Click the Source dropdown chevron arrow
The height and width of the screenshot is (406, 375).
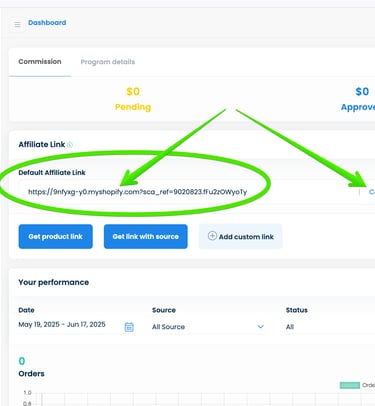click(261, 326)
